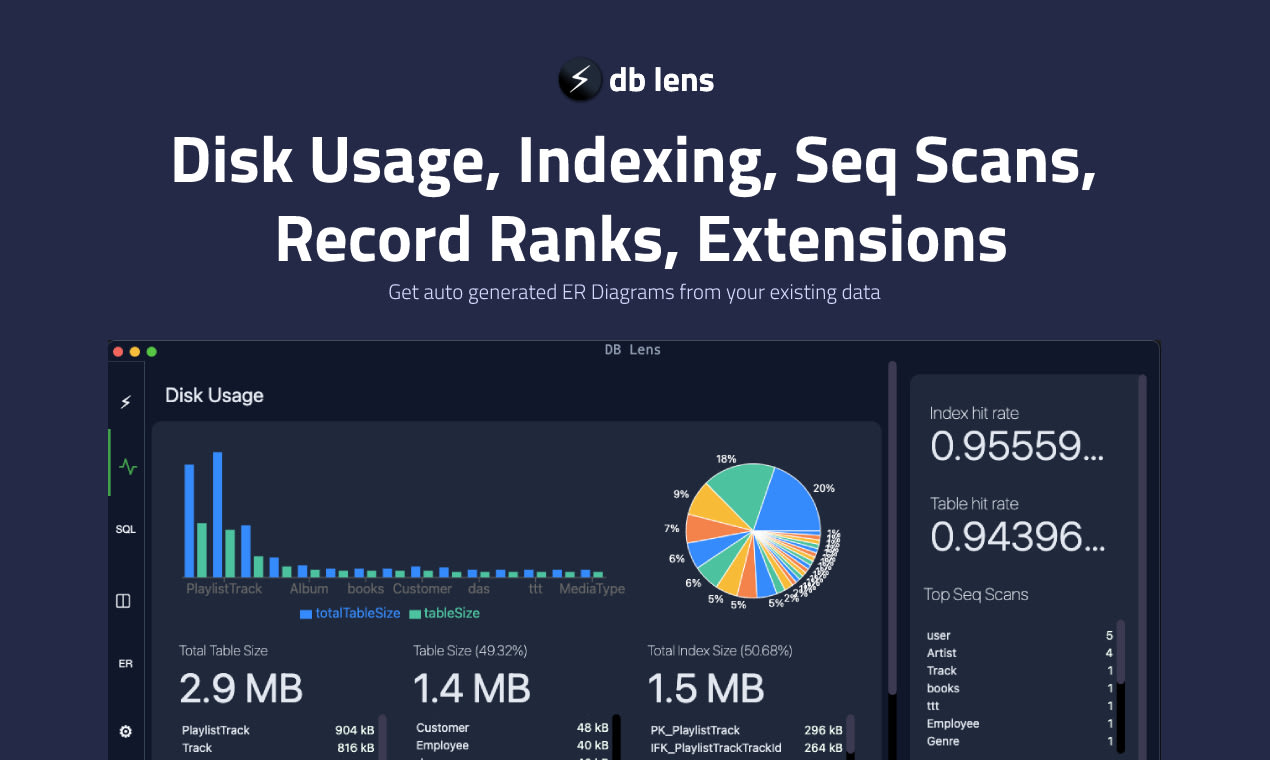Open the SQL editor from sidebar

pos(125,529)
